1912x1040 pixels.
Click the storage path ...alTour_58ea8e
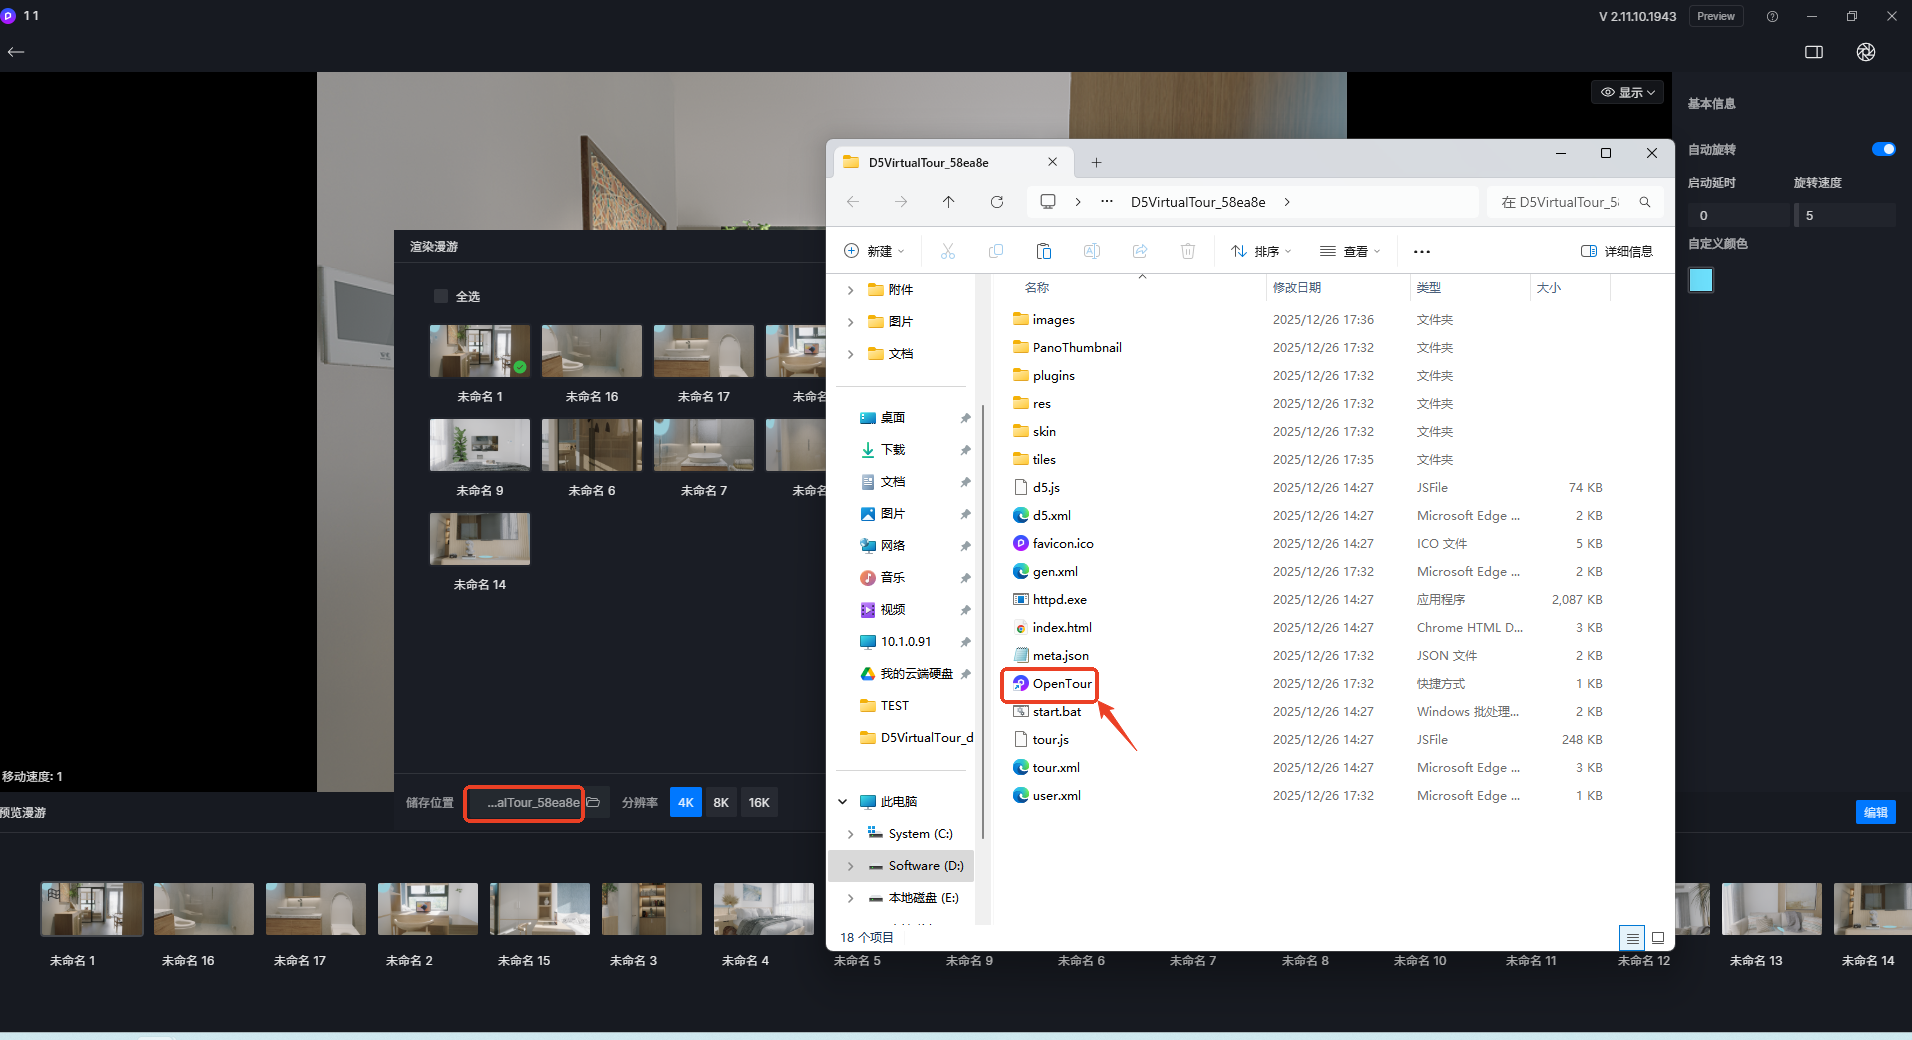533,802
